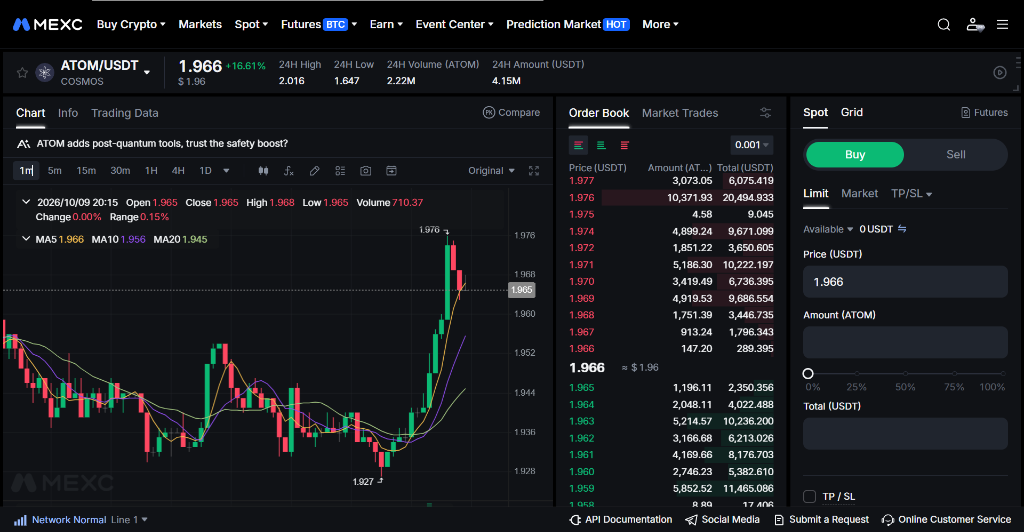Open the calendar/date layout icon
The width and height of the screenshot is (1024, 532).
point(391,171)
